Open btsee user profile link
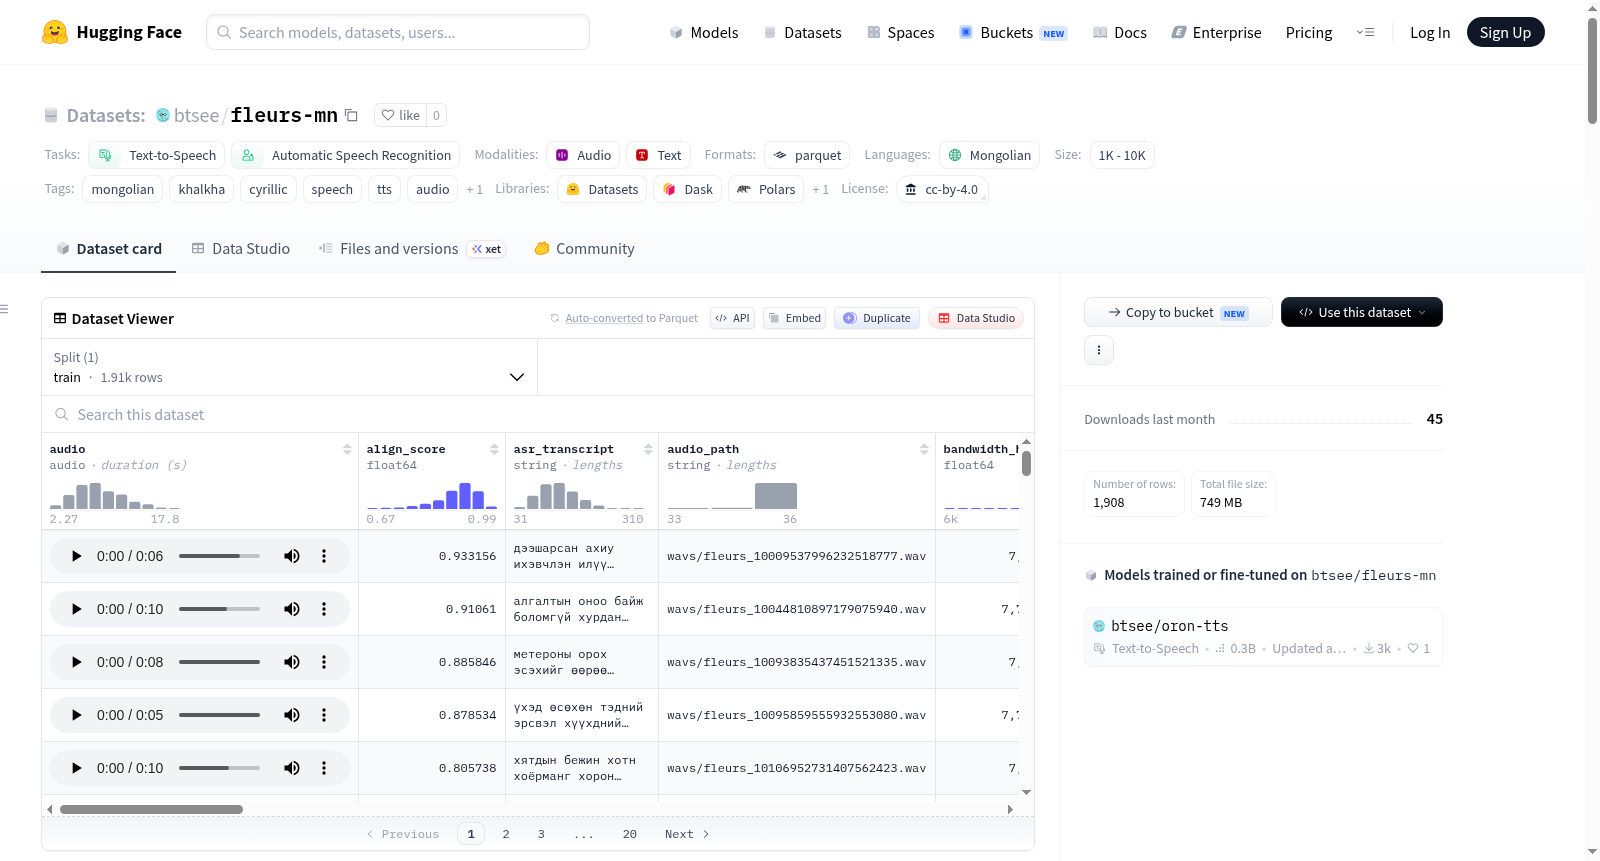This screenshot has width=1600, height=861. tap(196, 115)
